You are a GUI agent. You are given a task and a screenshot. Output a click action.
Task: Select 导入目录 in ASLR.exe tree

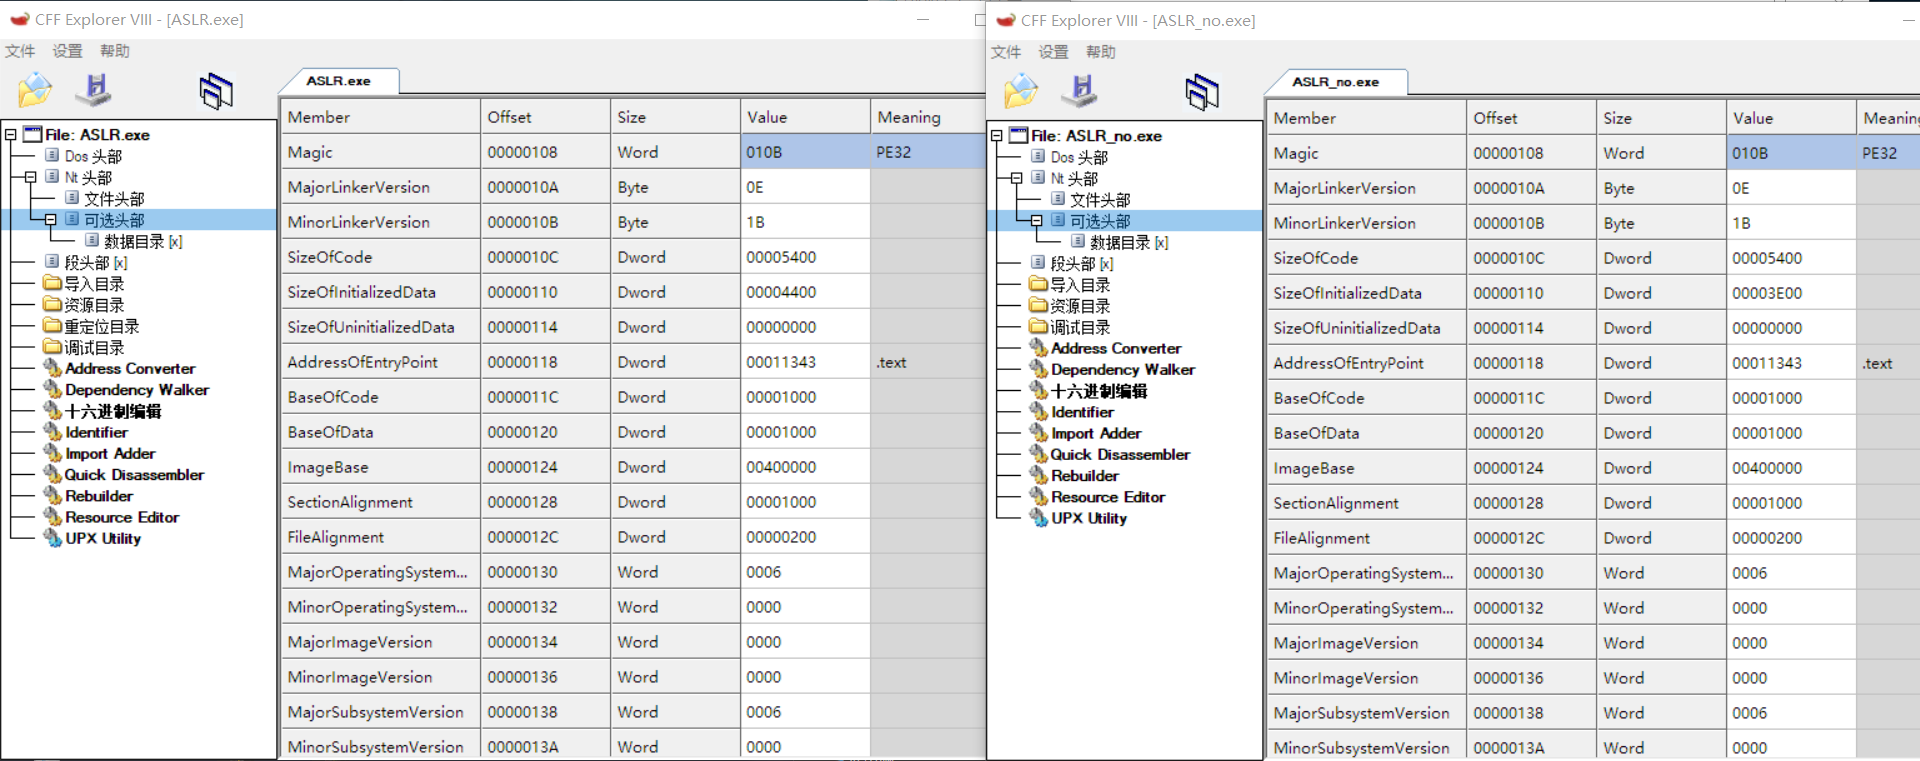point(94,284)
